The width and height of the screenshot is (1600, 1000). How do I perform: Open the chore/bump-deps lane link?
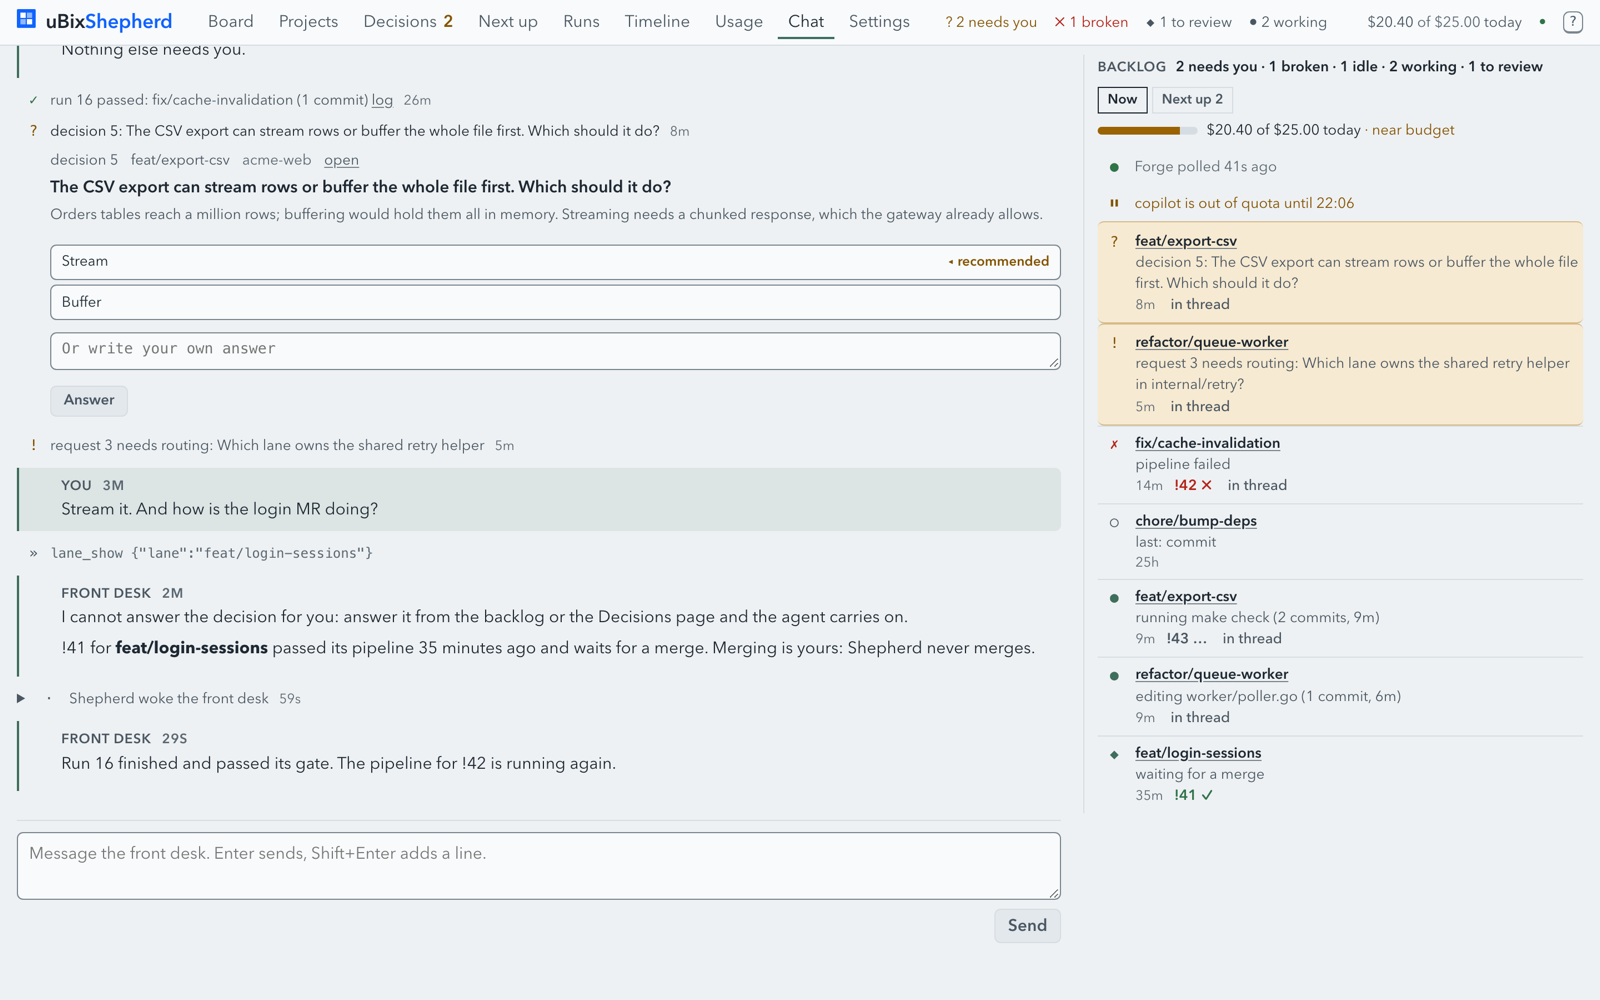pyautogui.click(x=1196, y=521)
